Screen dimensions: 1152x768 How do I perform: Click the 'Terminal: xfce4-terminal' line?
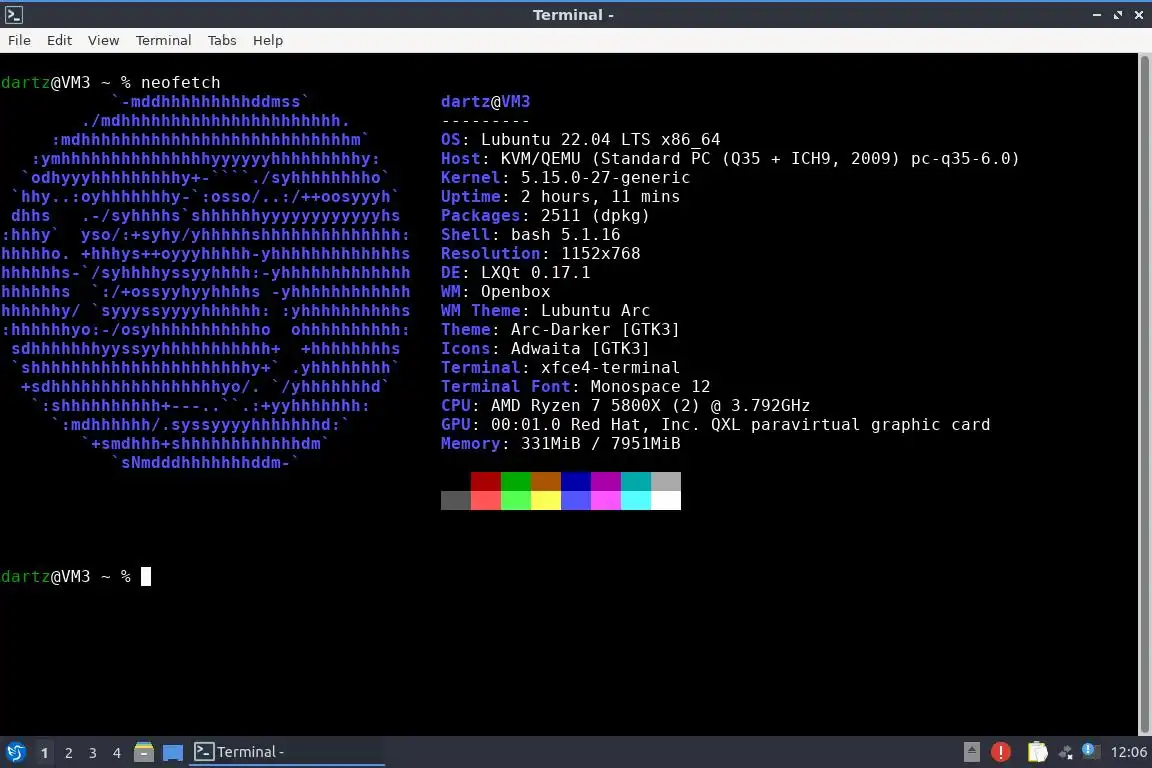(x=561, y=367)
